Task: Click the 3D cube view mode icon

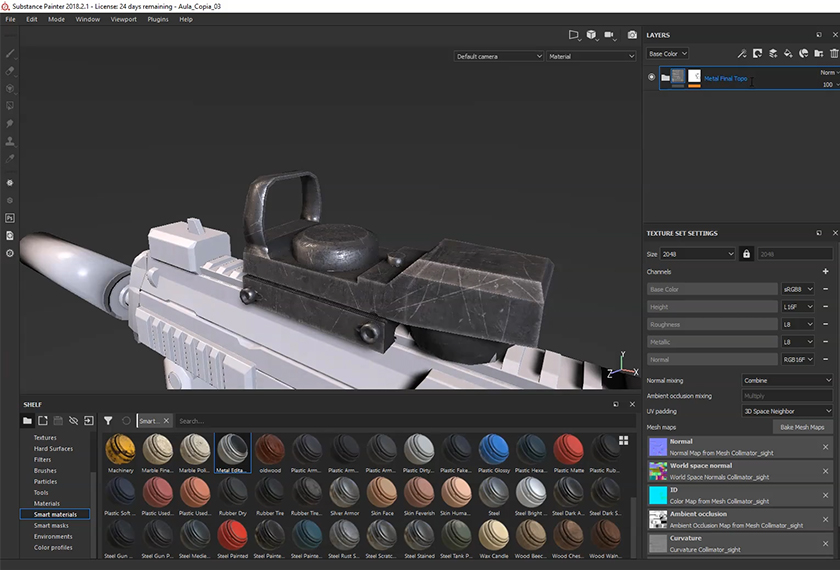Action: click(592, 35)
